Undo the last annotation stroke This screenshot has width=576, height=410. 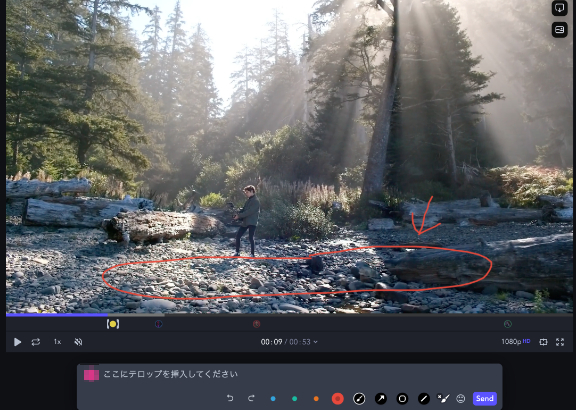point(230,398)
